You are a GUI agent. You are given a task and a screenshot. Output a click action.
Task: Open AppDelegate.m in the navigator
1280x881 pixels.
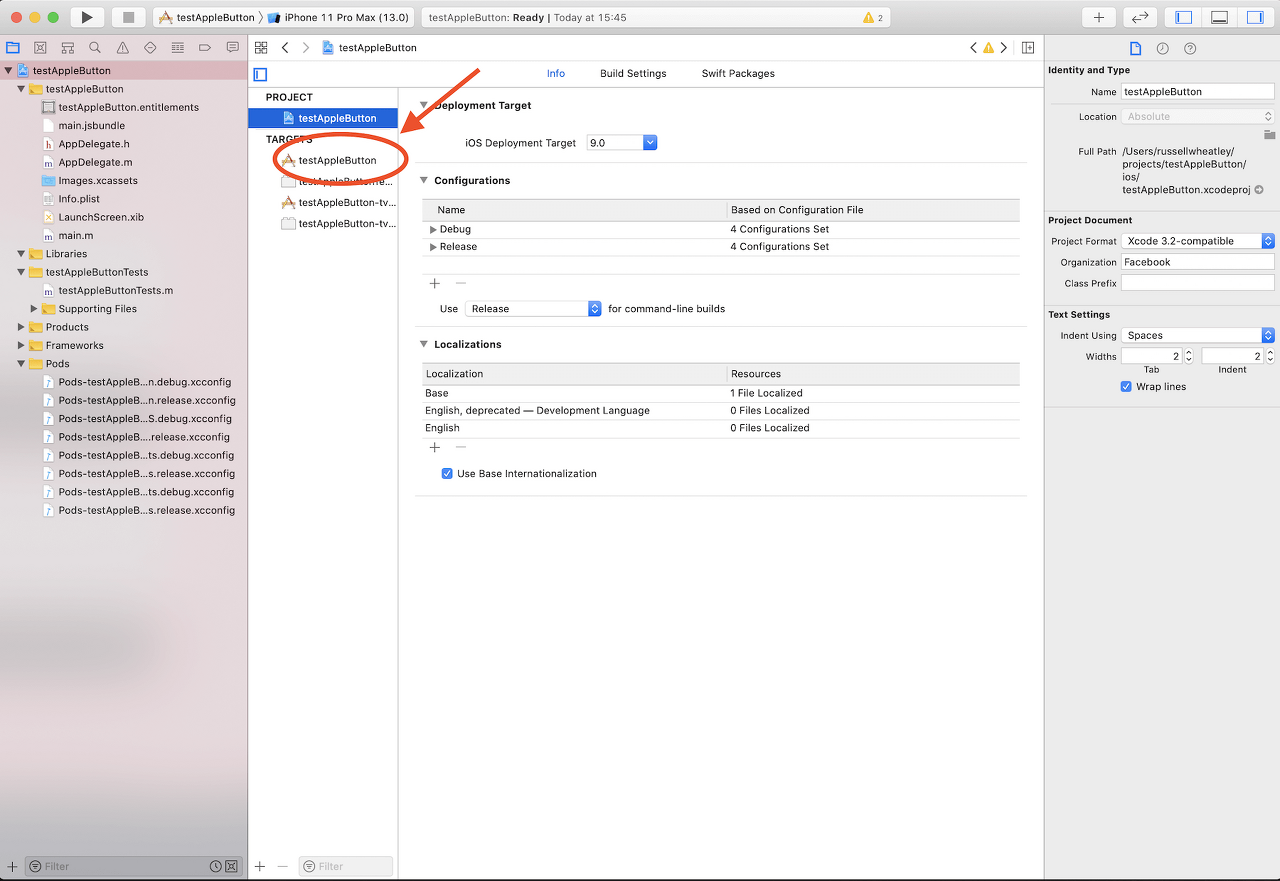tap(95, 162)
